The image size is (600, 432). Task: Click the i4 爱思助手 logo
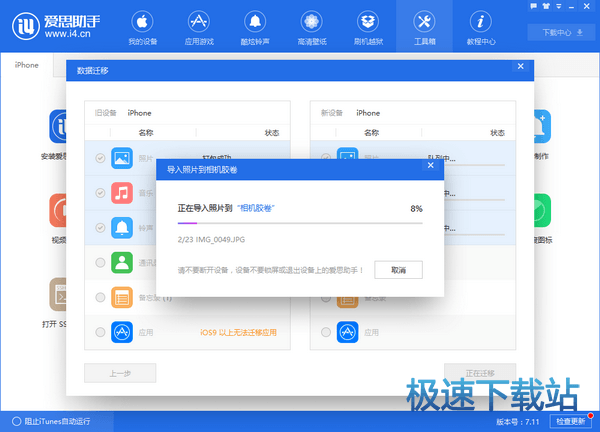point(56,26)
